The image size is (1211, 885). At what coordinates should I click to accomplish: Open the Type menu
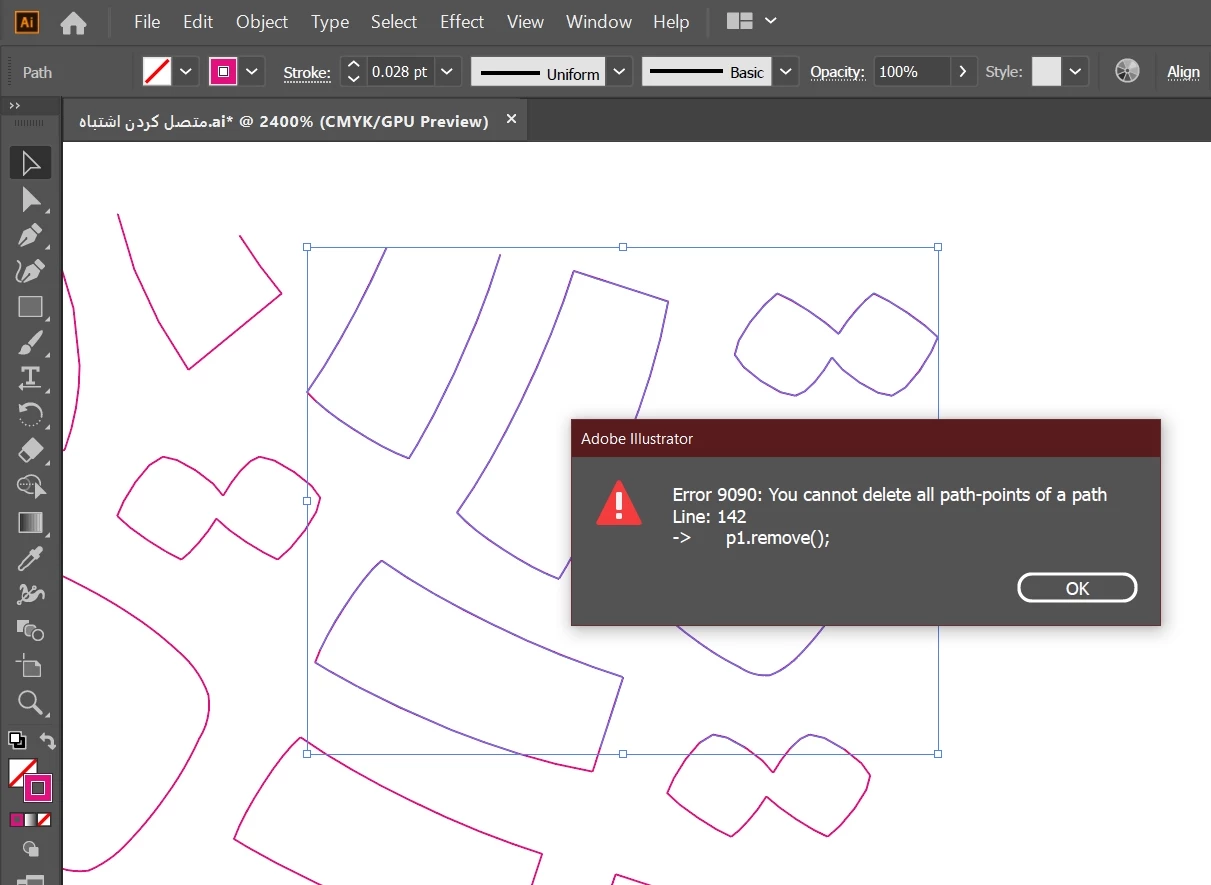pos(330,21)
